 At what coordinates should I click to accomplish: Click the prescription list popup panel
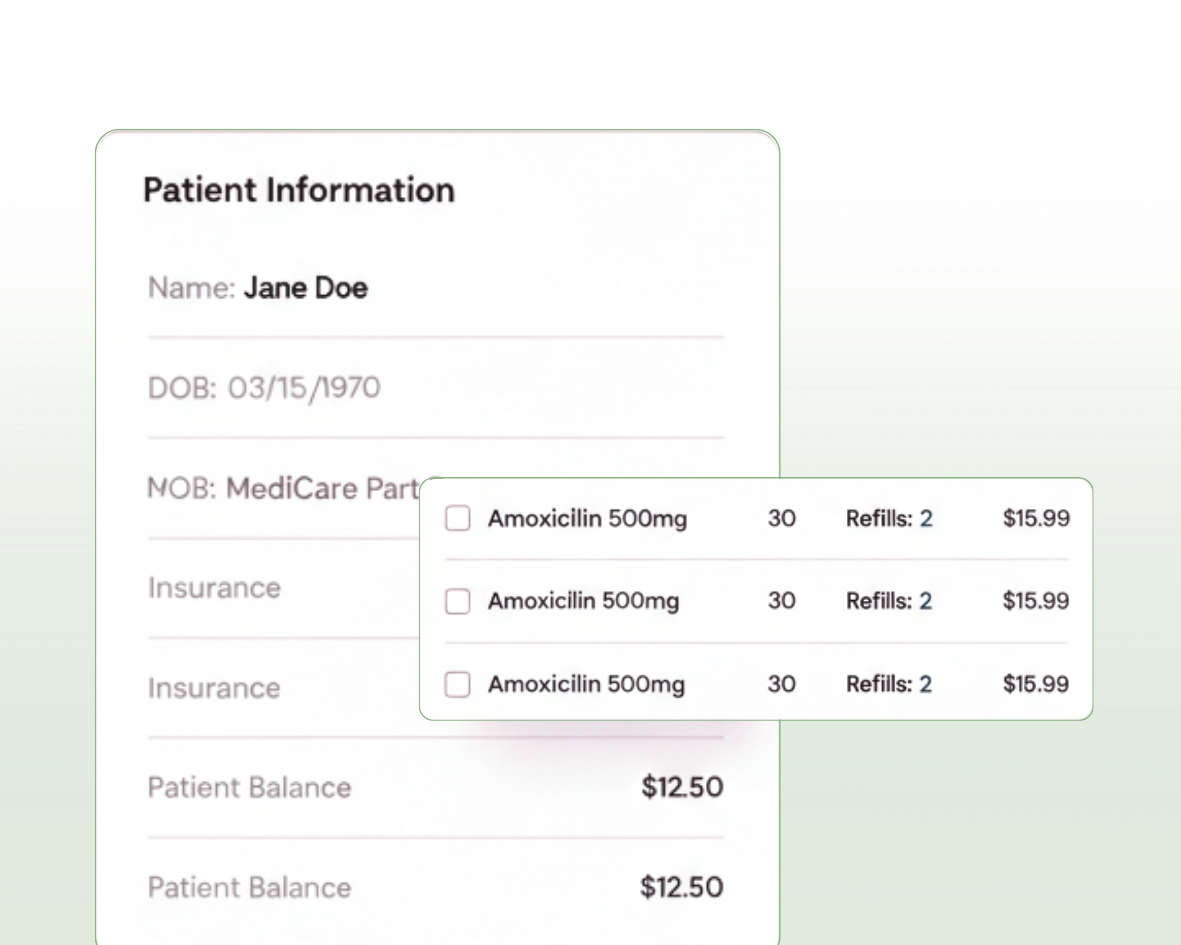(x=756, y=598)
